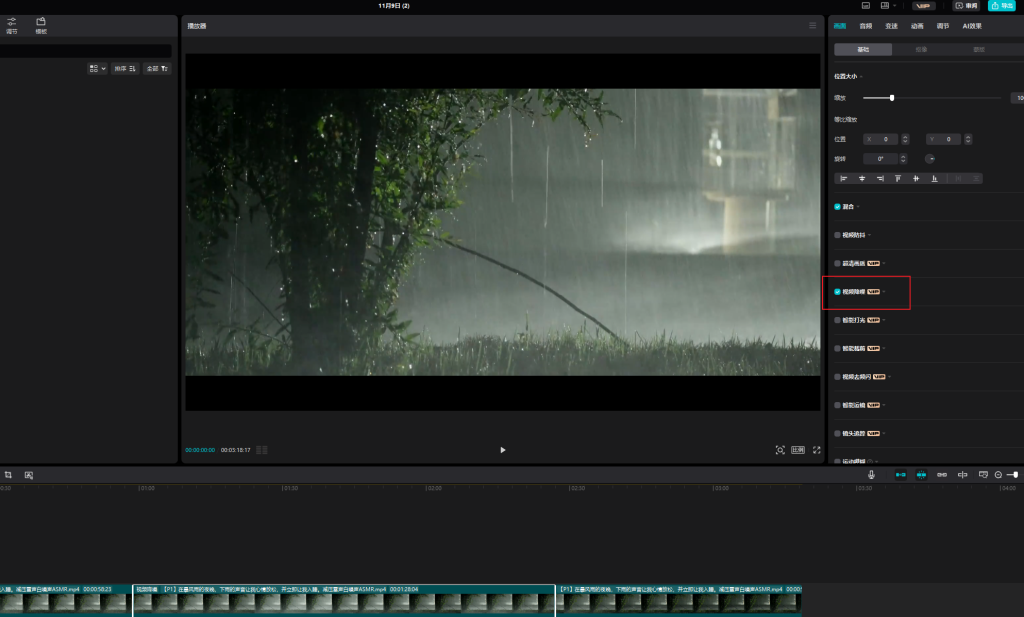Click the rotation dial knob
This screenshot has height=617, width=1024.
pos(930,159)
